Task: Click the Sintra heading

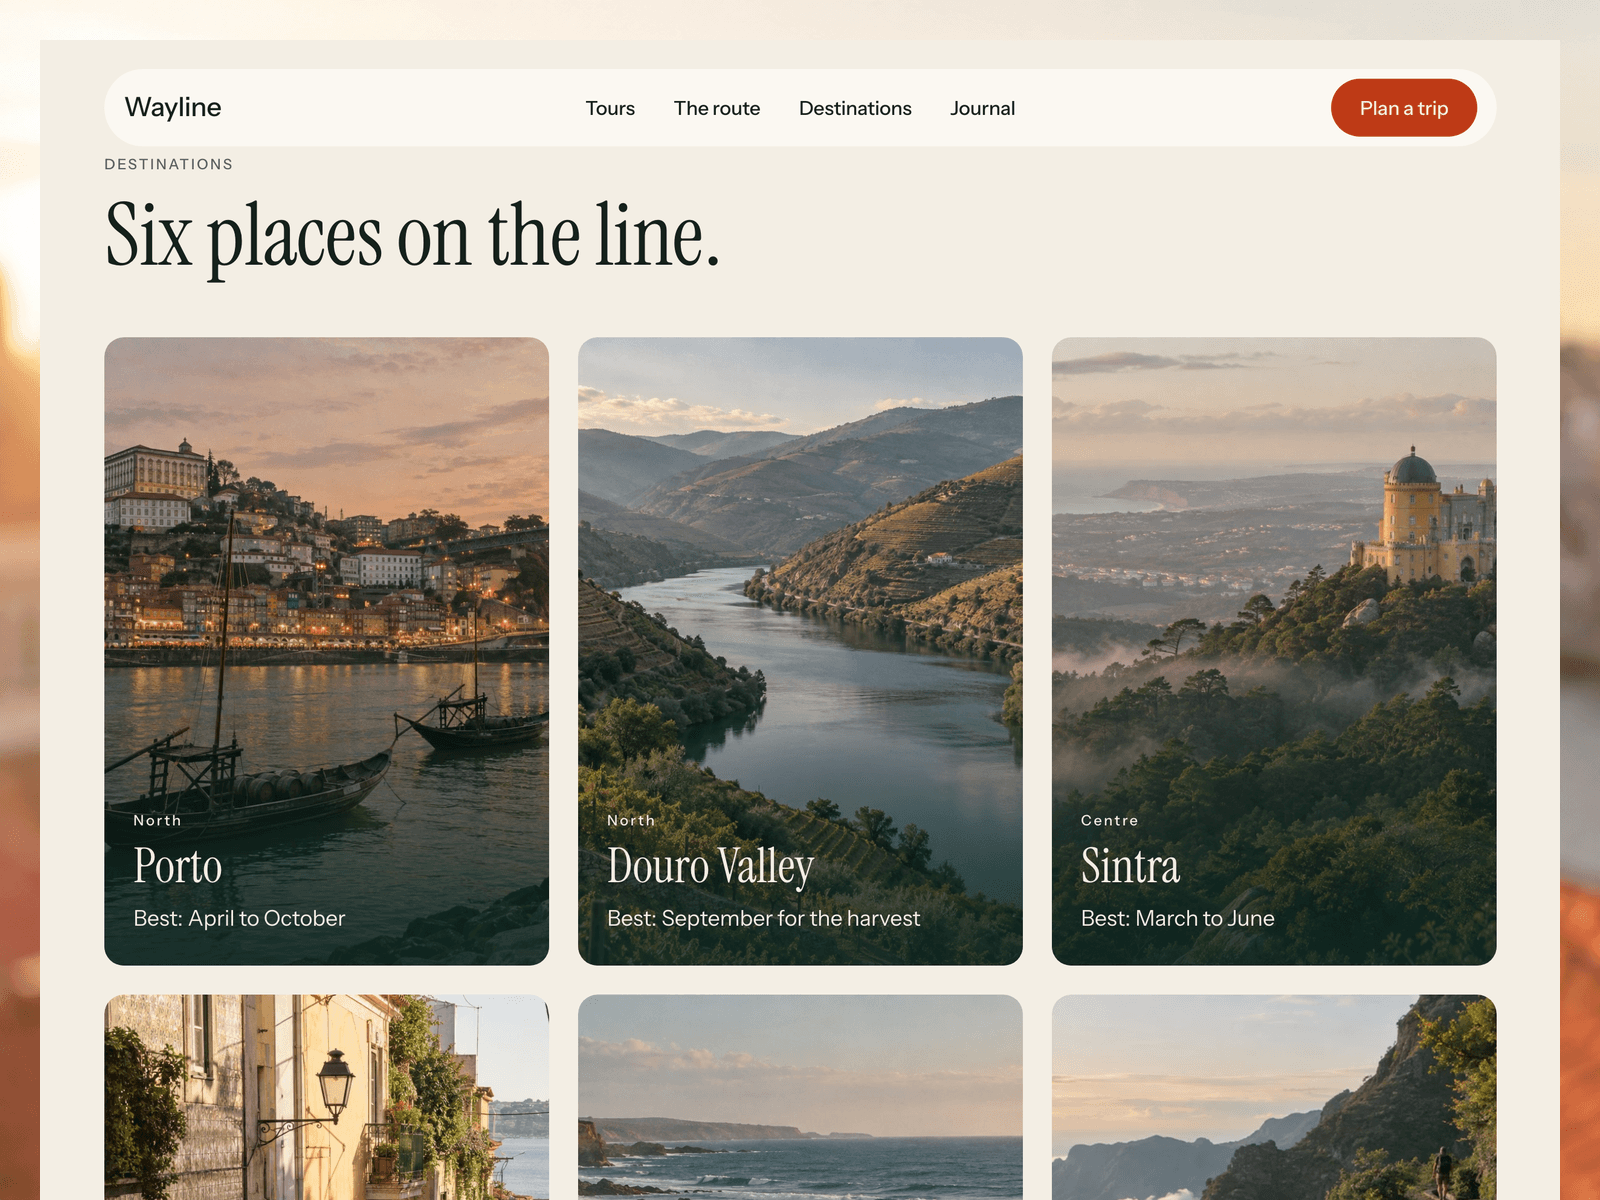Action: (1130, 866)
